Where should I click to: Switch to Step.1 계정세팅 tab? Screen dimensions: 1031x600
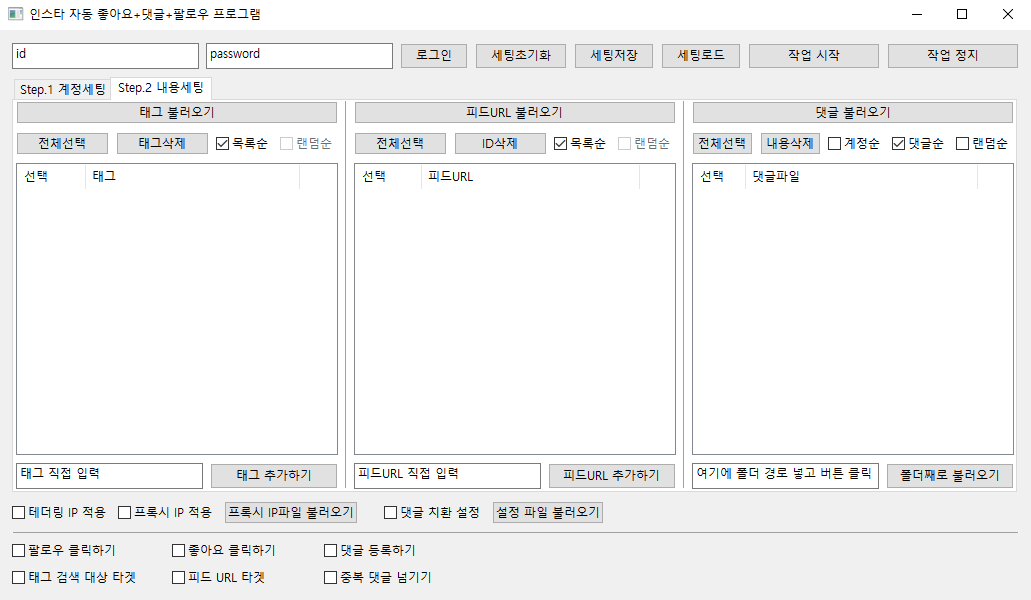pos(62,90)
